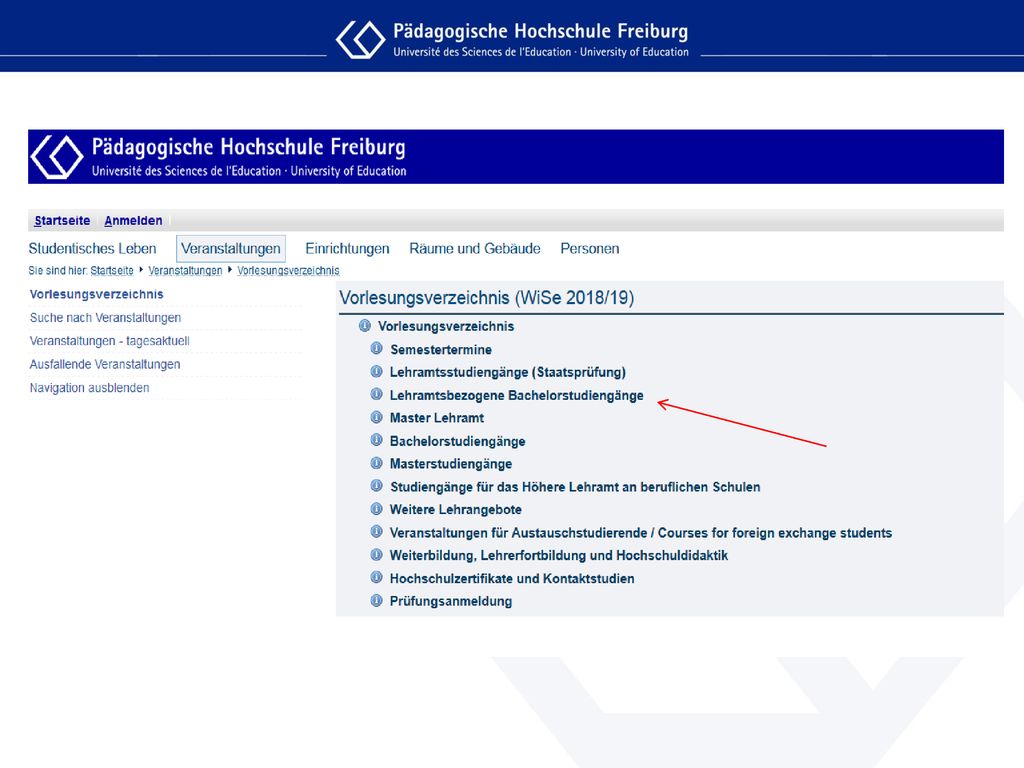The width and height of the screenshot is (1024, 768).
Task: Click info icon next to Semestertermine
Action: tap(377, 348)
